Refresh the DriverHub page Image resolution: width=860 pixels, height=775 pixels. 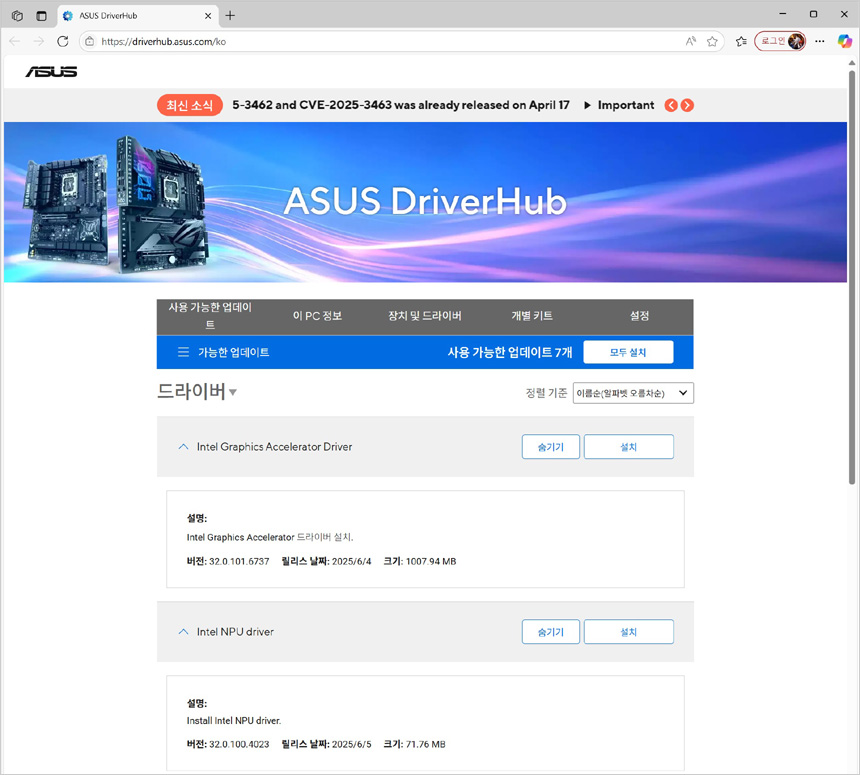coord(62,41)
